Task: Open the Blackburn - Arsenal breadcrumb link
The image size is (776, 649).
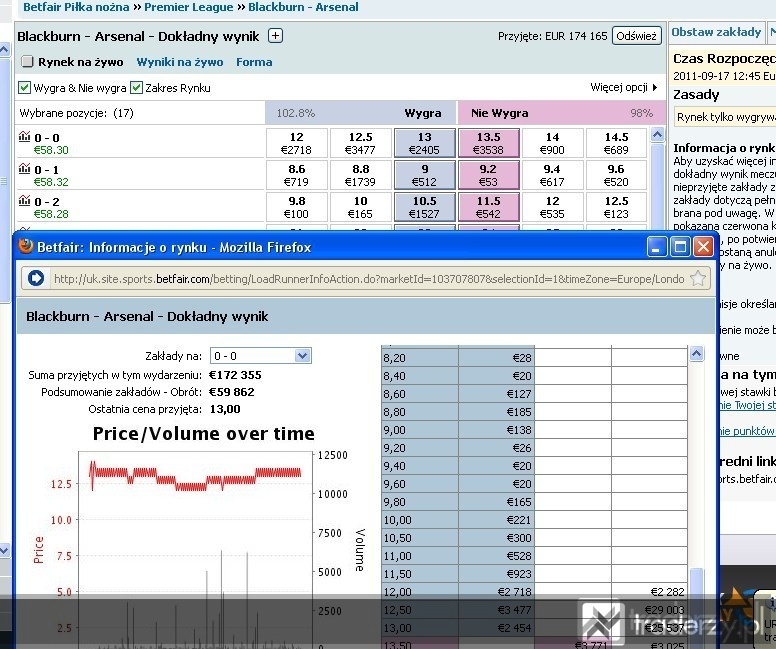Action: pos(303,7)
